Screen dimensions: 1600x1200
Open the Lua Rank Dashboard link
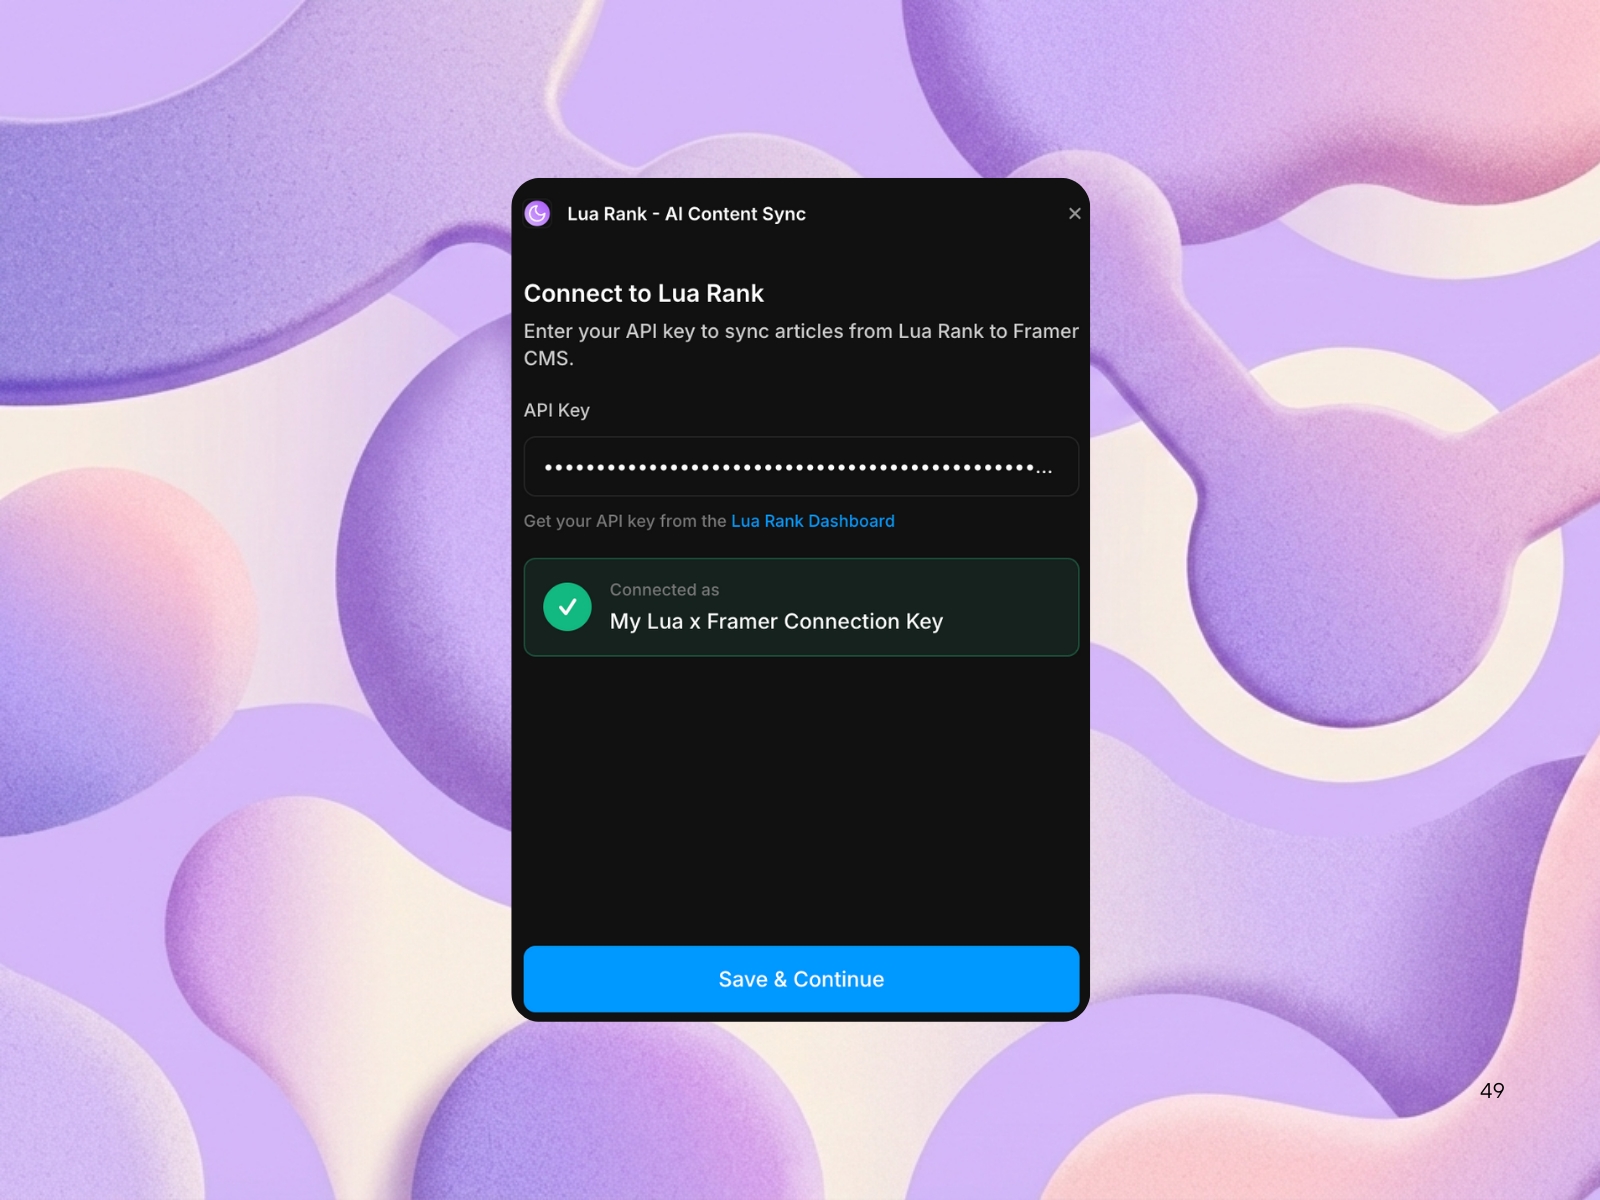(813, 521)
